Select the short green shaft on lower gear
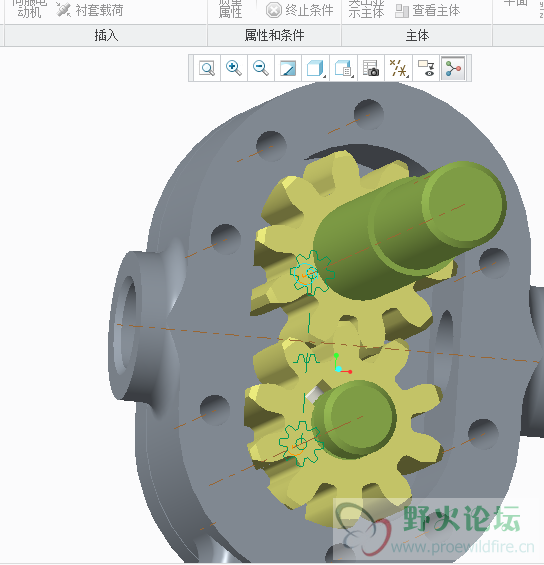The image size is (544, 565). click(354, 420)
